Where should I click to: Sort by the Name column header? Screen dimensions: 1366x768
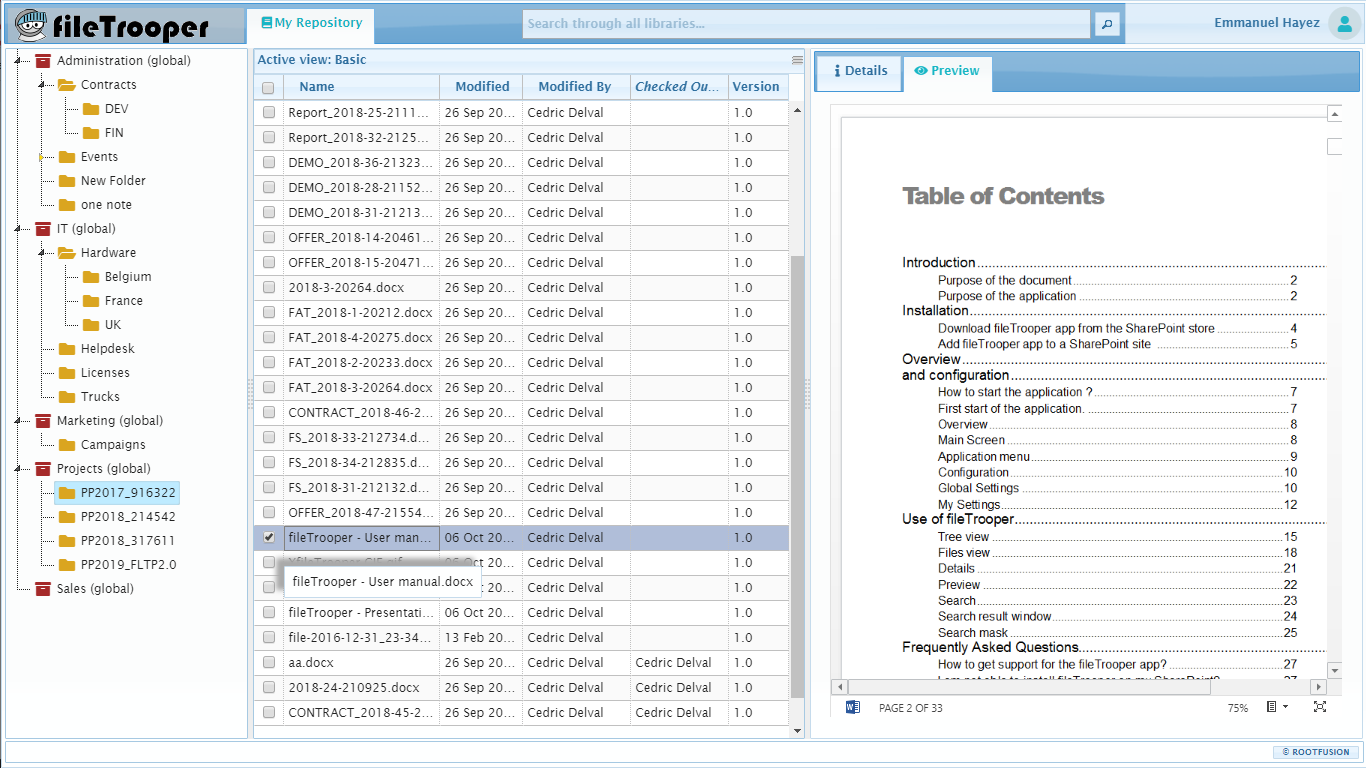coord(361,87)
